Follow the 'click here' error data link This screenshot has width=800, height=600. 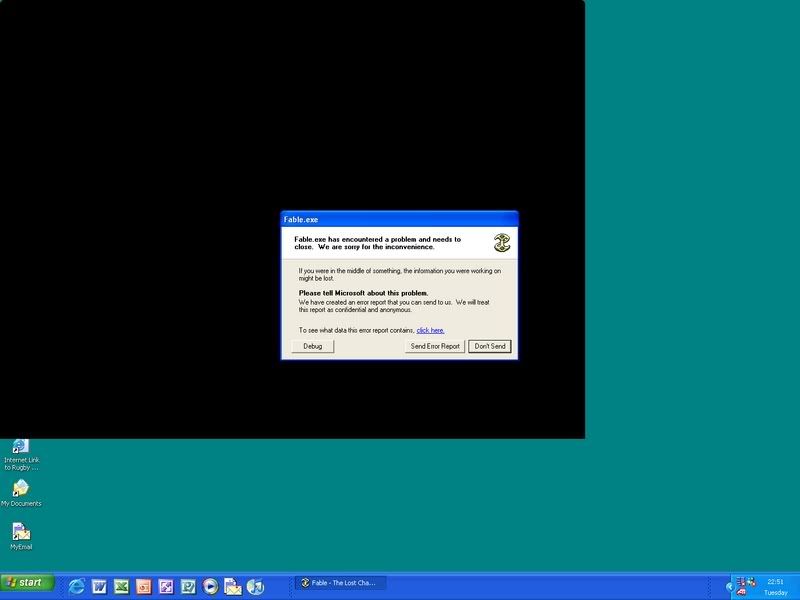[430, 330]
